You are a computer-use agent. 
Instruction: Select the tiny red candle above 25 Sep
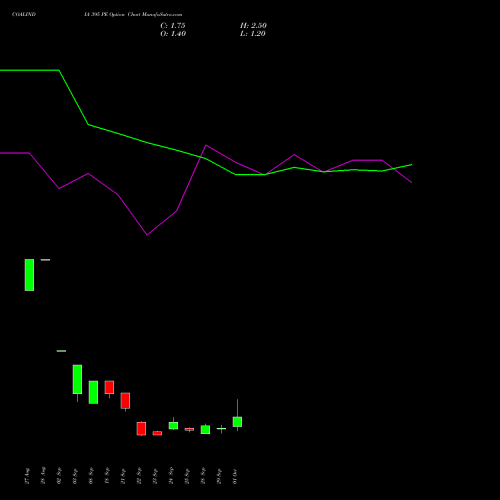click(189, 429)
